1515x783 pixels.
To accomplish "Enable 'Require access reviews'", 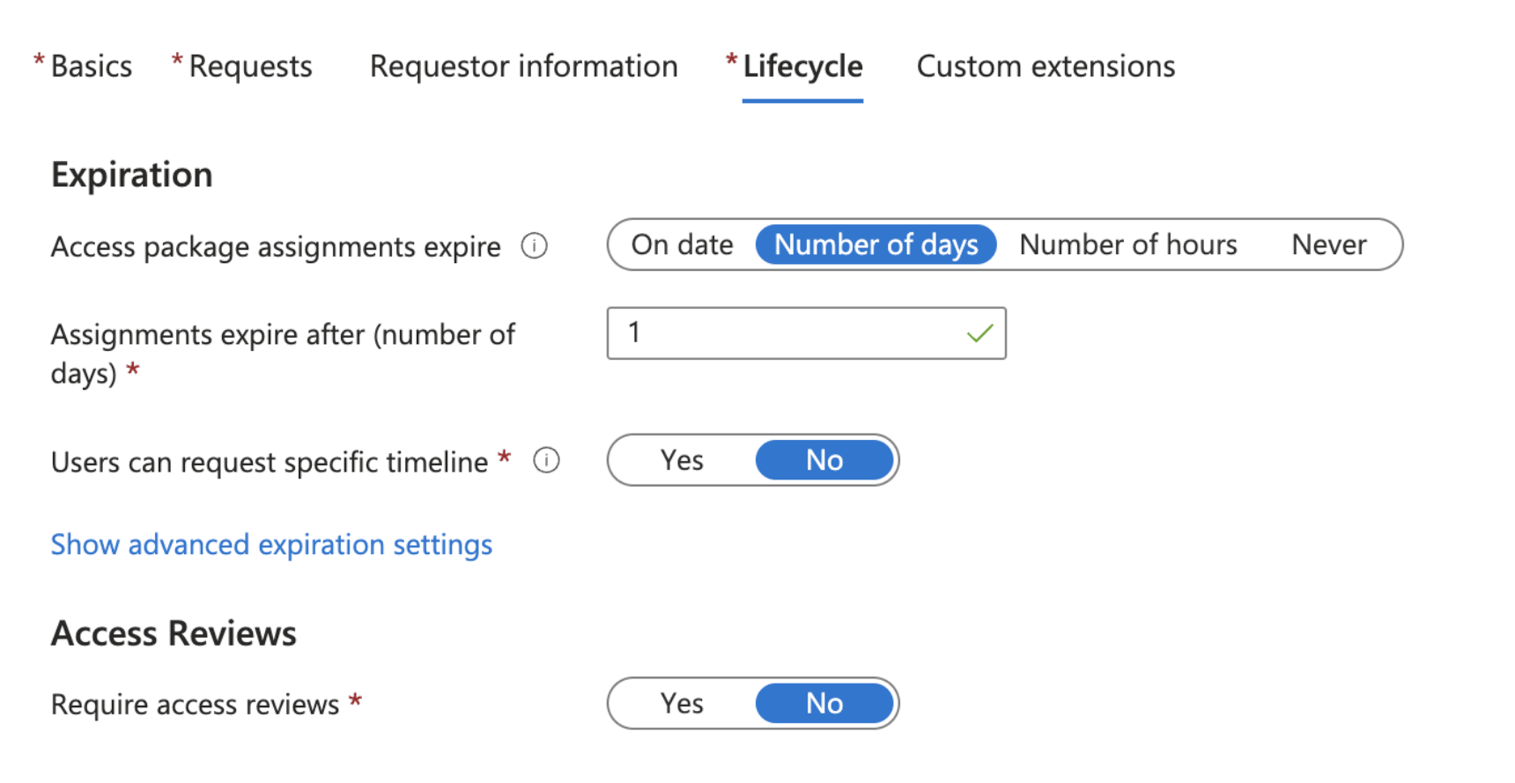I will click(682, 703).
